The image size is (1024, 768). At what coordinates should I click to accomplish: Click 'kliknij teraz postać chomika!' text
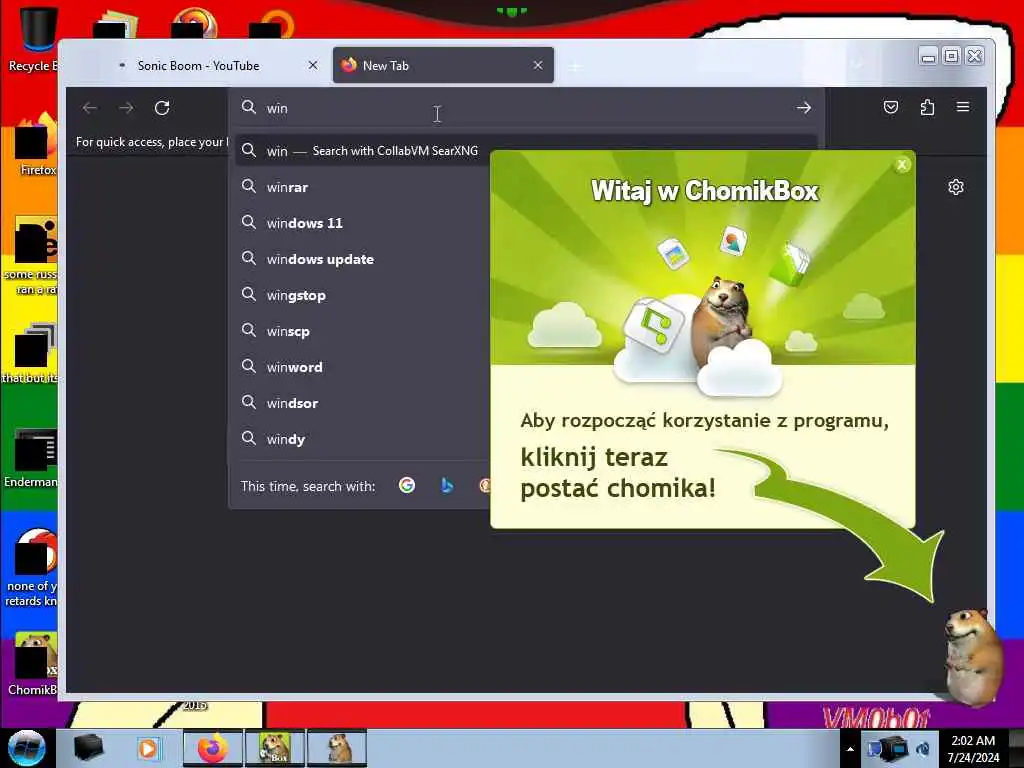point(618,473)
